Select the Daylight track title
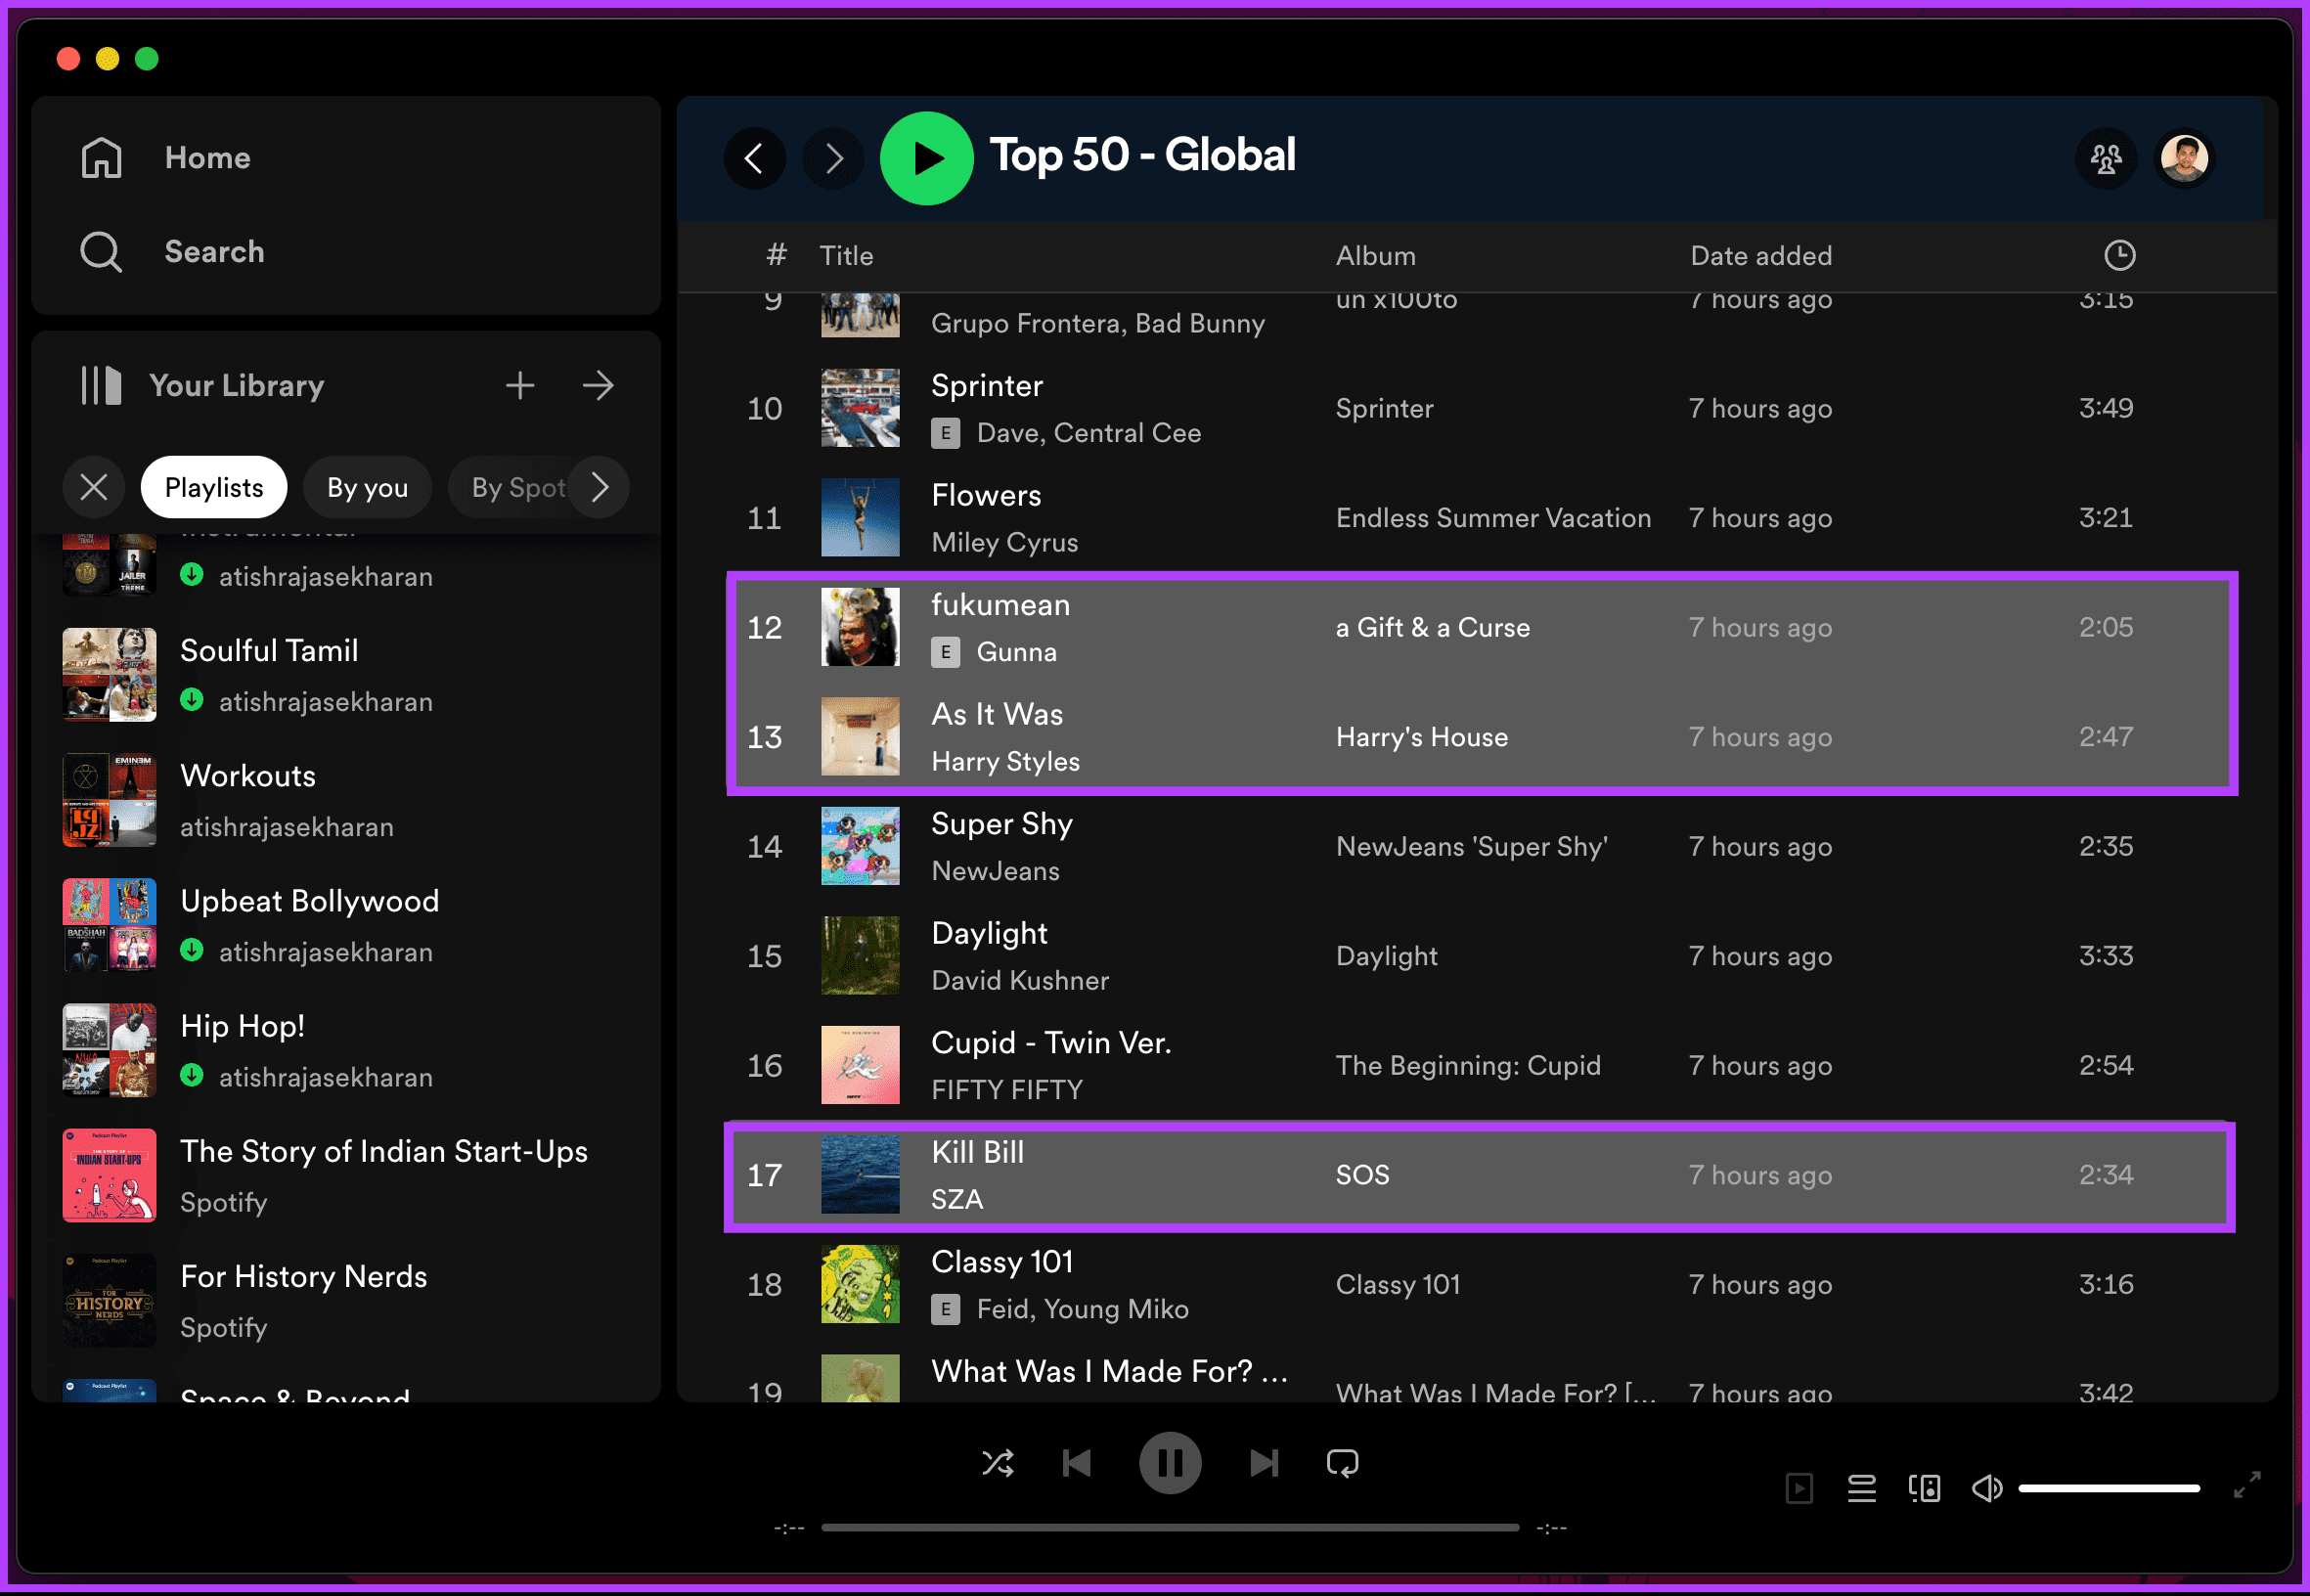Image resolution: width=2310 pixels, height=1596 pixels. pos(989,933)
